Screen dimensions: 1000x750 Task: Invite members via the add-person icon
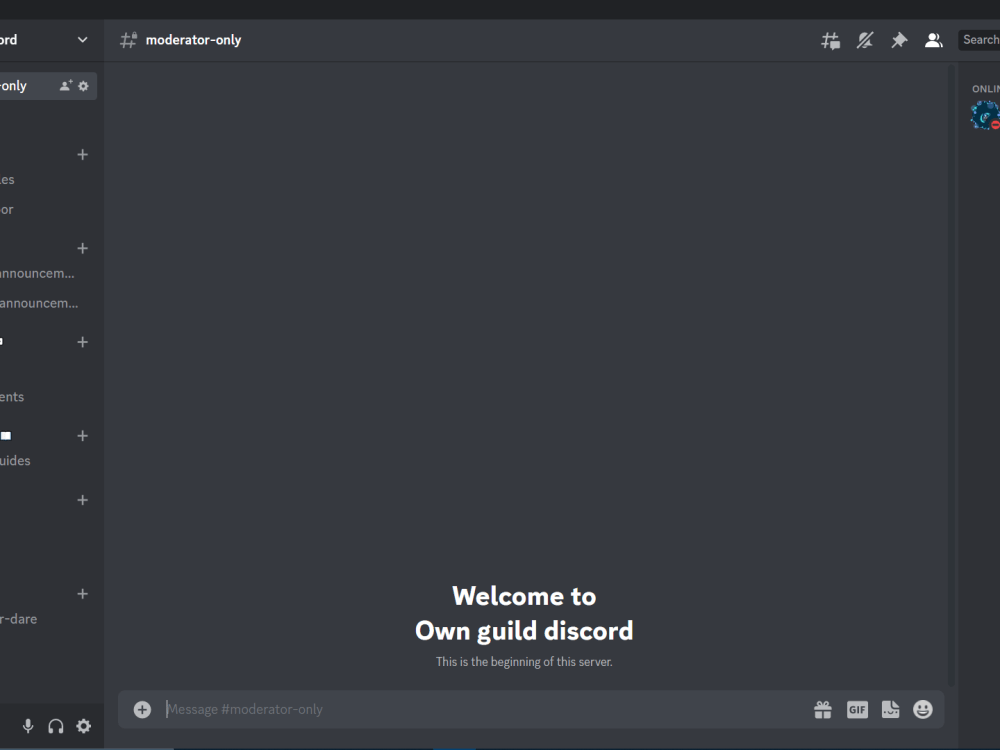click(x=65, y=85)
